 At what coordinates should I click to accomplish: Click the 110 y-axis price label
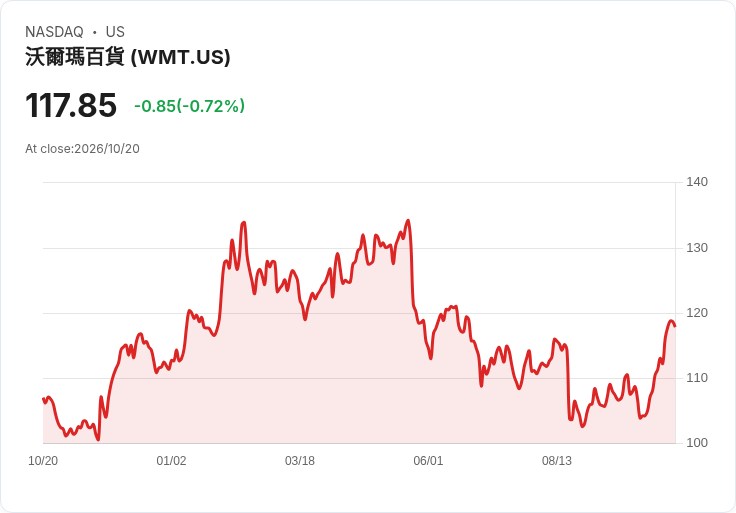(697, 378)
